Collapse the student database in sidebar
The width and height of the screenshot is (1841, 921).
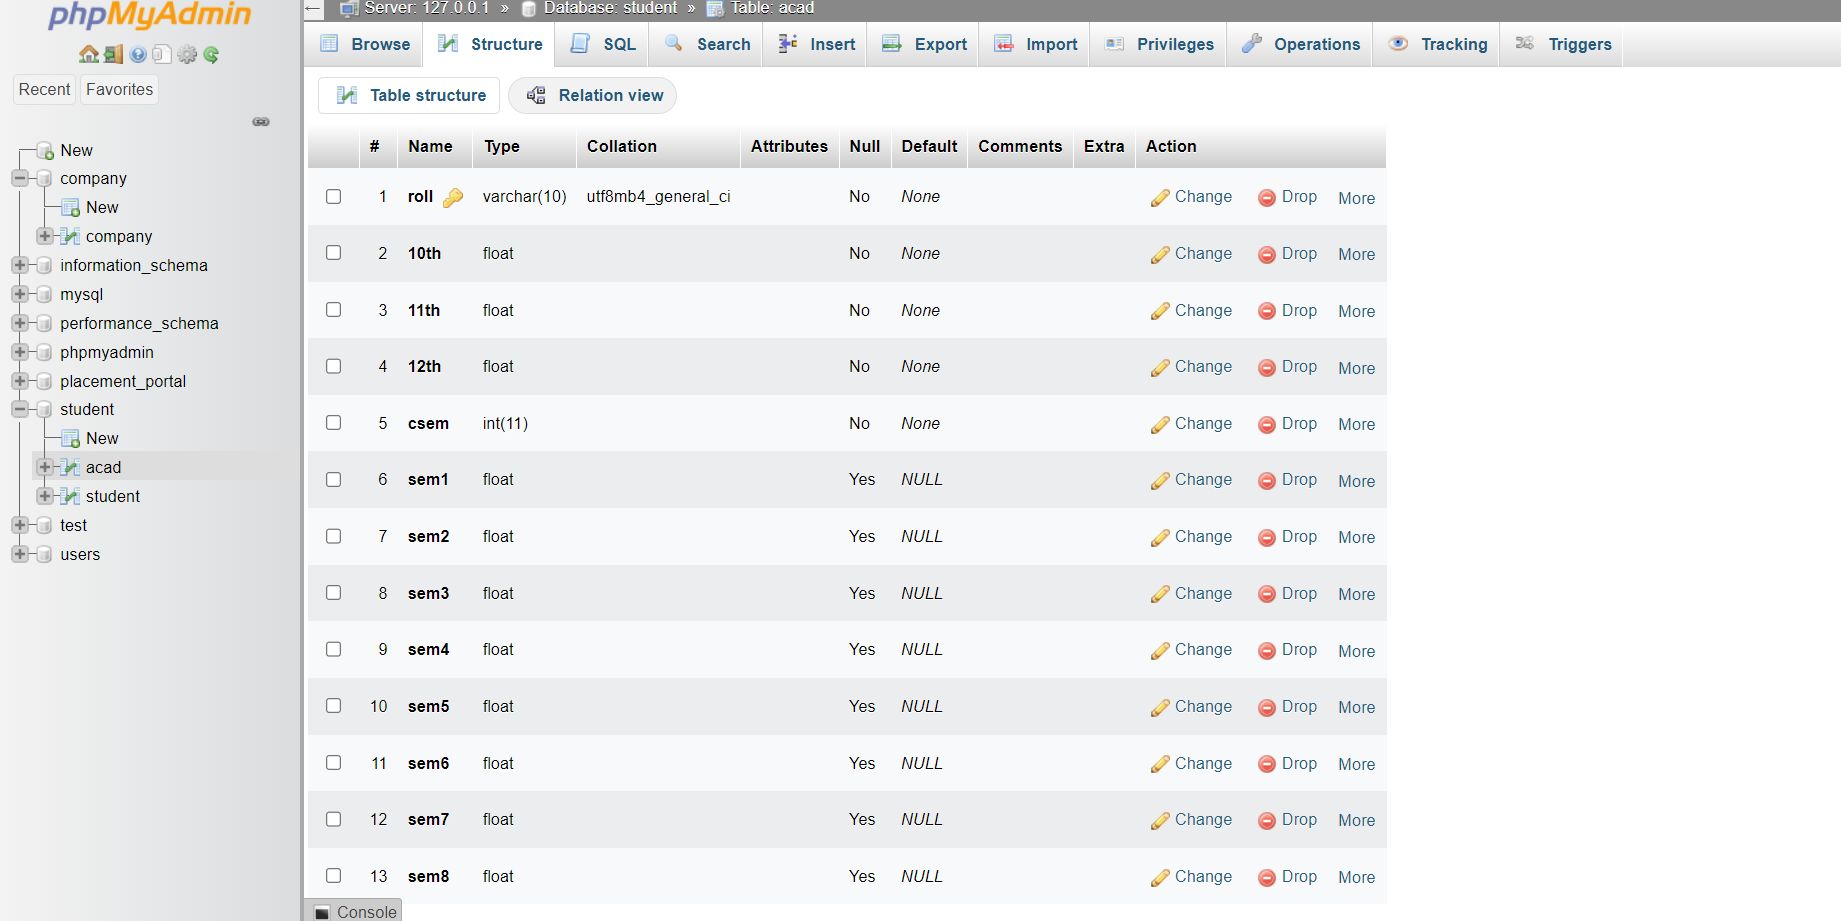(20, 409)
